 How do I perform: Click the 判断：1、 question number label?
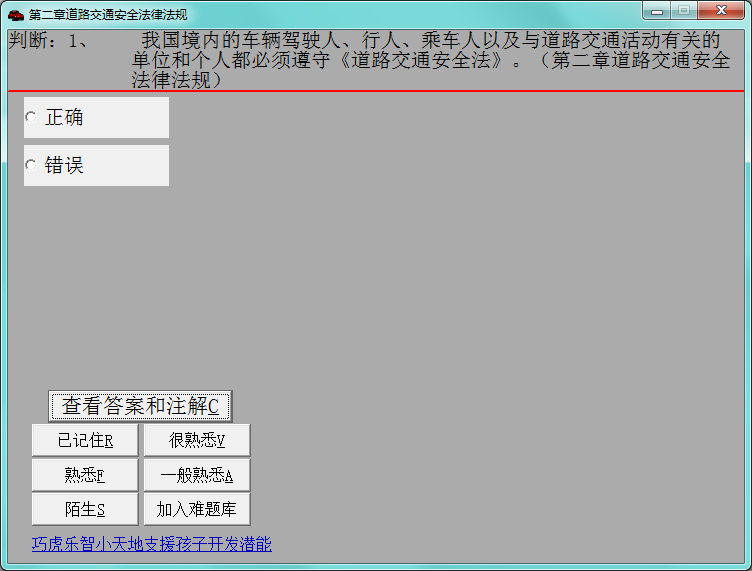pyautogui.click(x=48, y=41)
